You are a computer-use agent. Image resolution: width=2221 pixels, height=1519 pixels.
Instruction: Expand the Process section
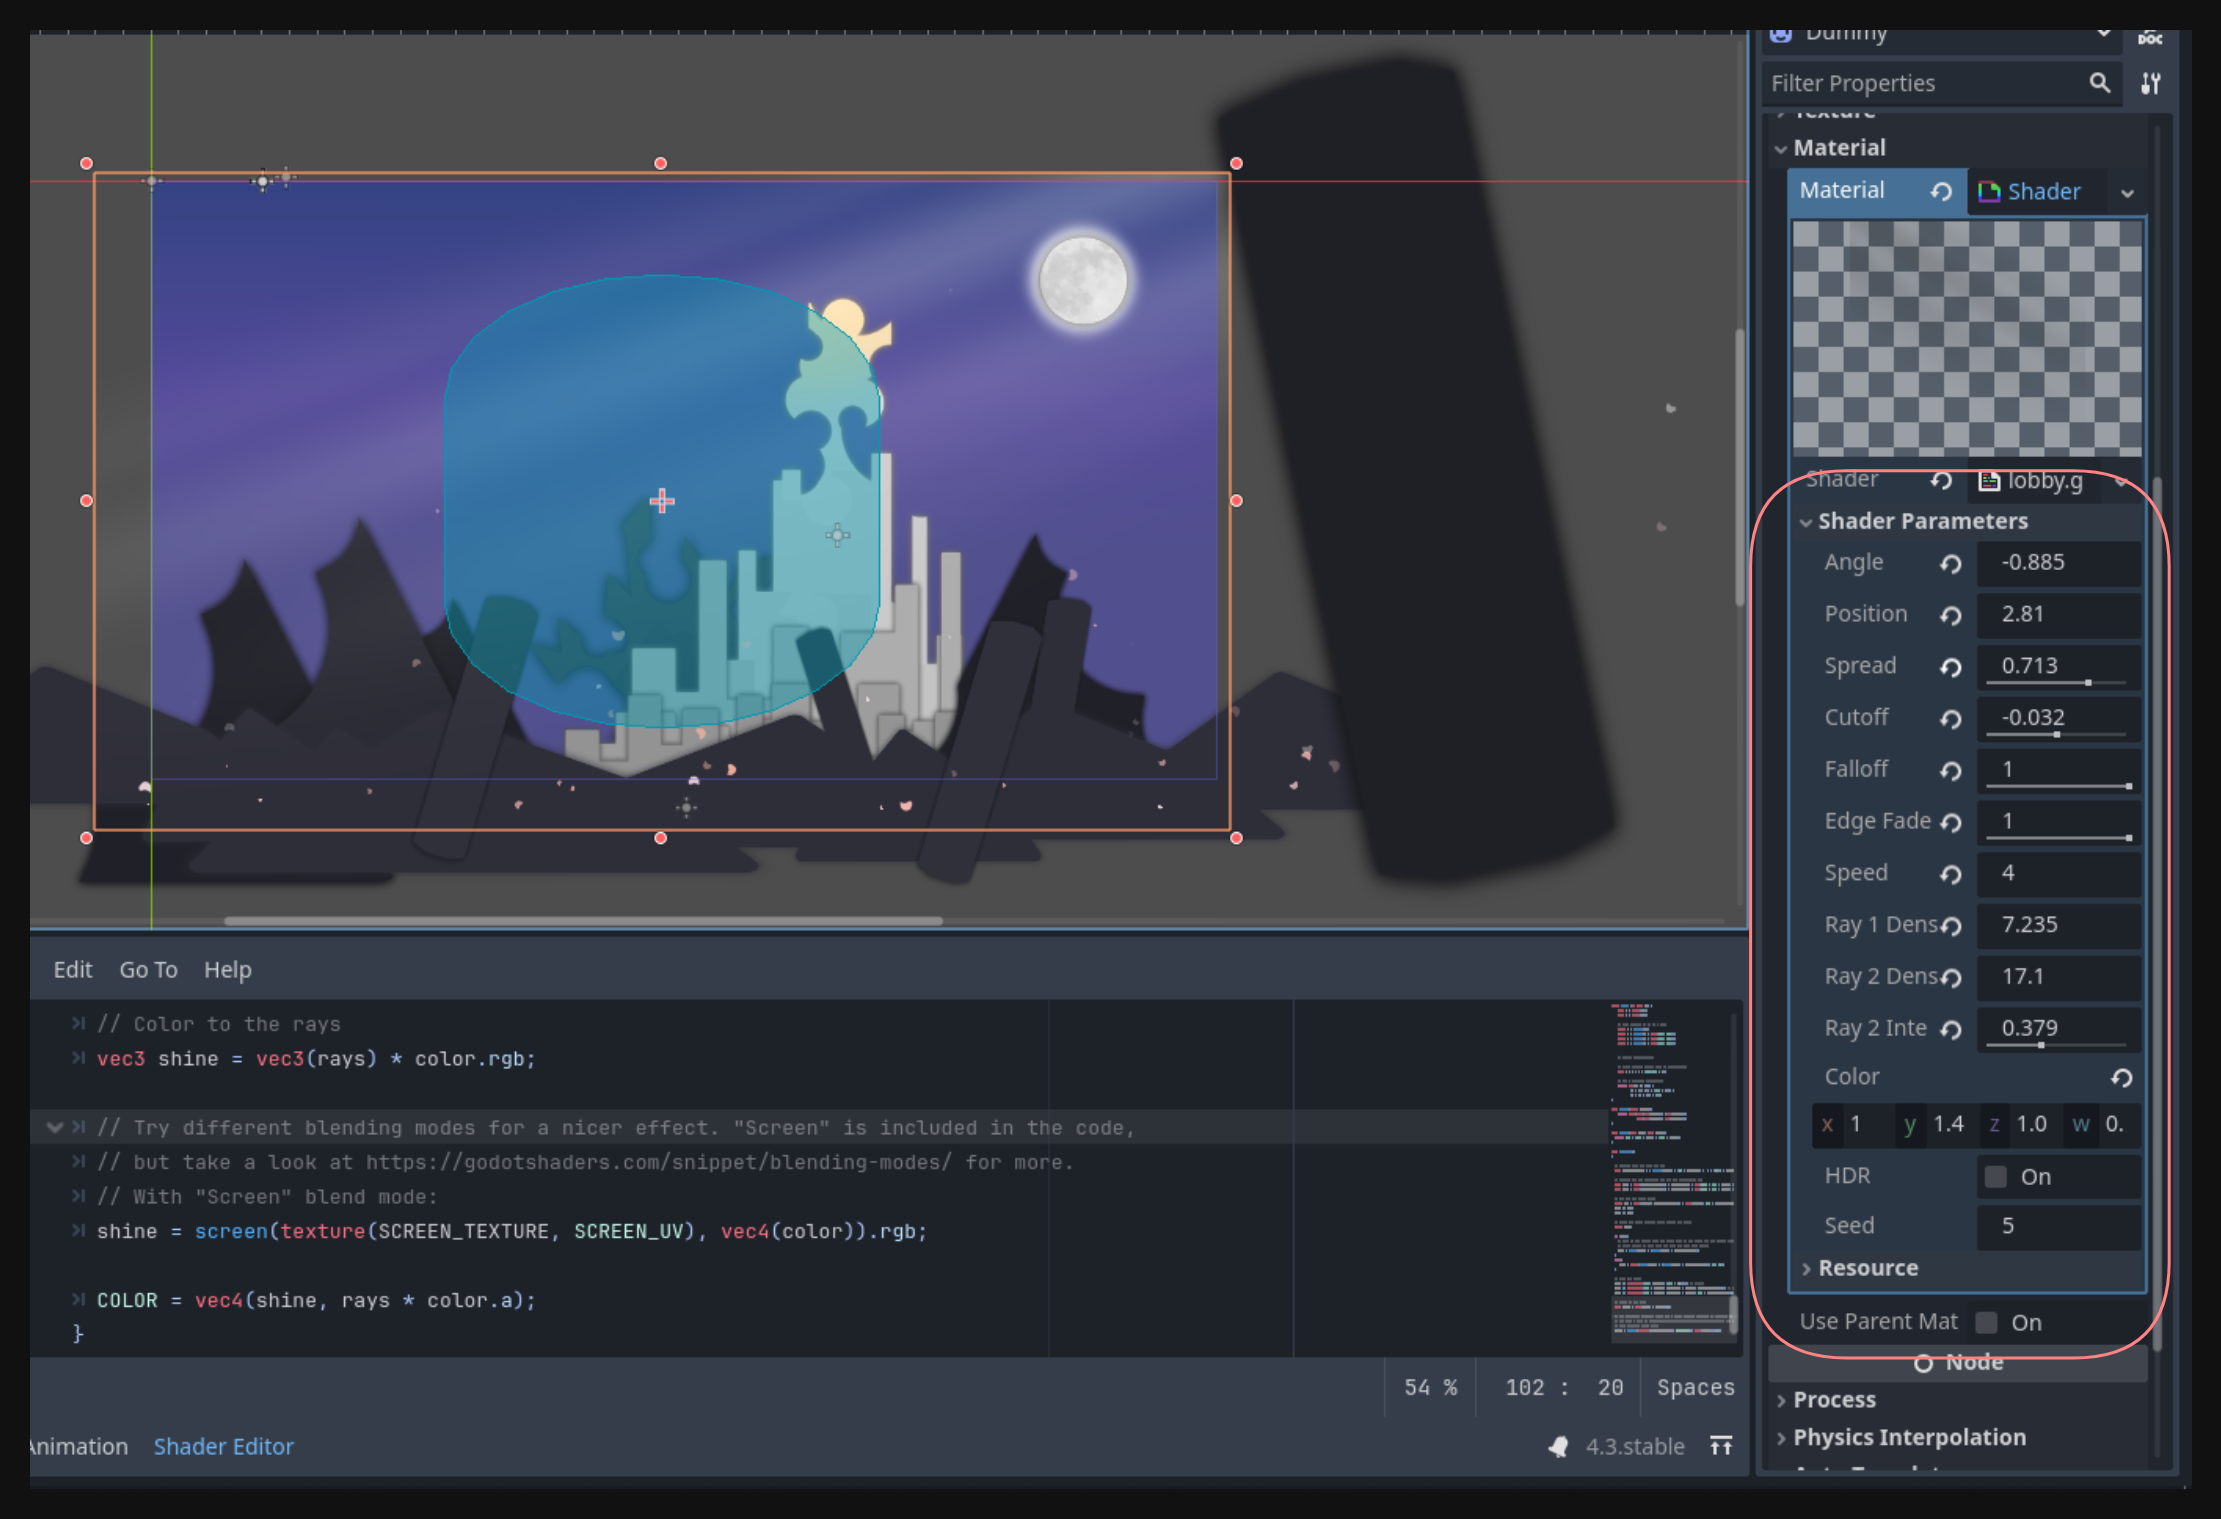pyautogui.click(x=1781, y=1401)
